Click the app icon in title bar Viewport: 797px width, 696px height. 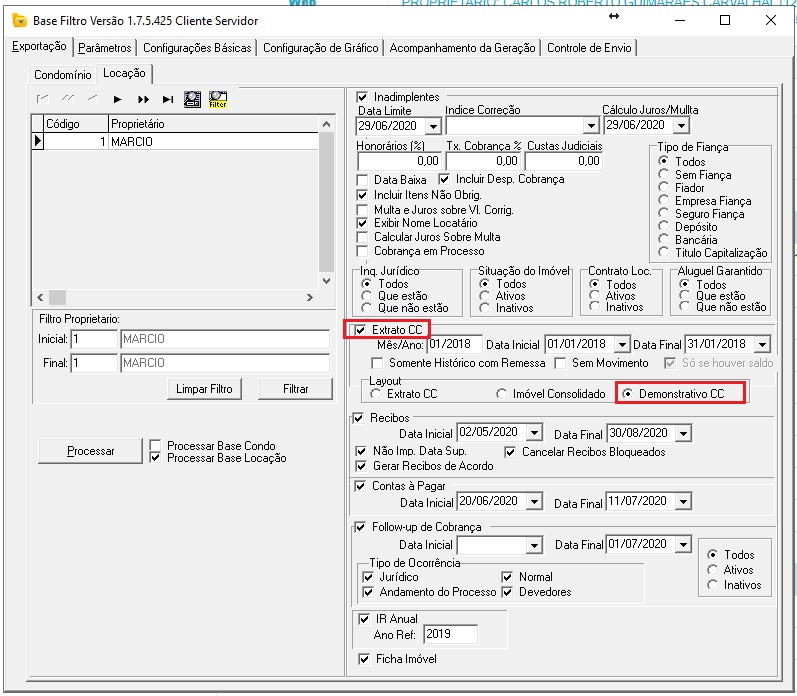17,20
